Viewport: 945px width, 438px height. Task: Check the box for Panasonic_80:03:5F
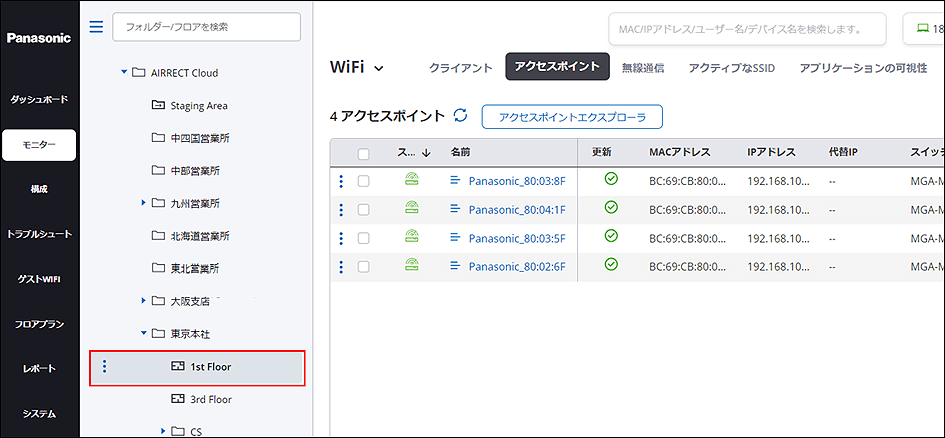tap(363, 238)
